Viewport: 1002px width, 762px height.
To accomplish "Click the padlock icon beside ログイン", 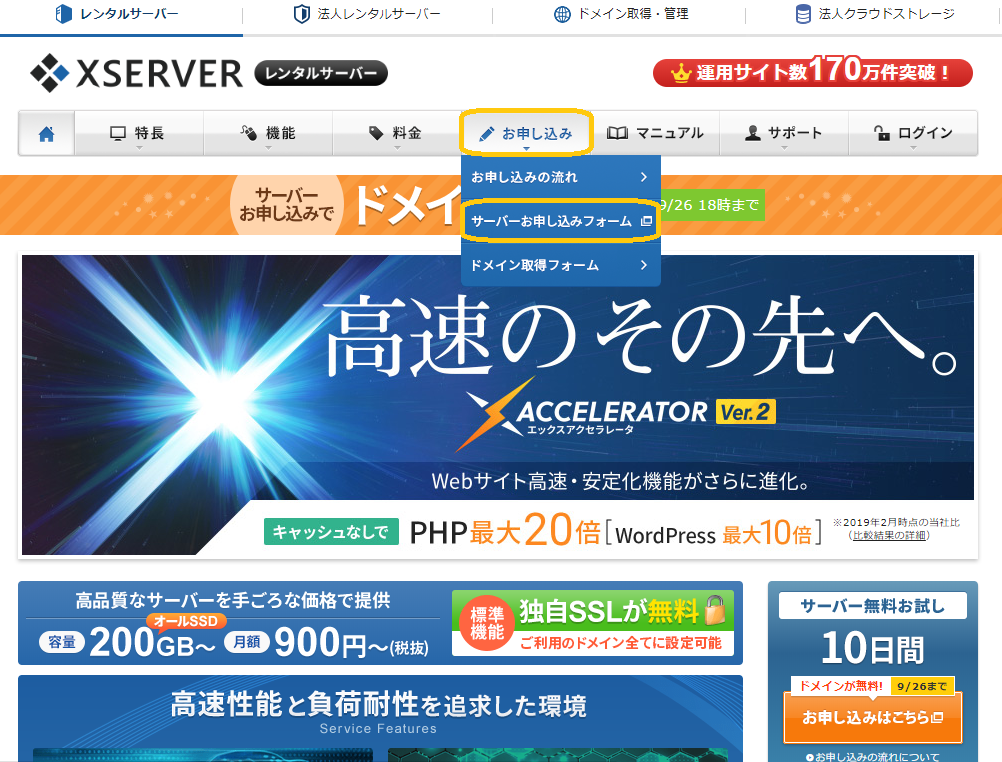I will tap(881, 132).
